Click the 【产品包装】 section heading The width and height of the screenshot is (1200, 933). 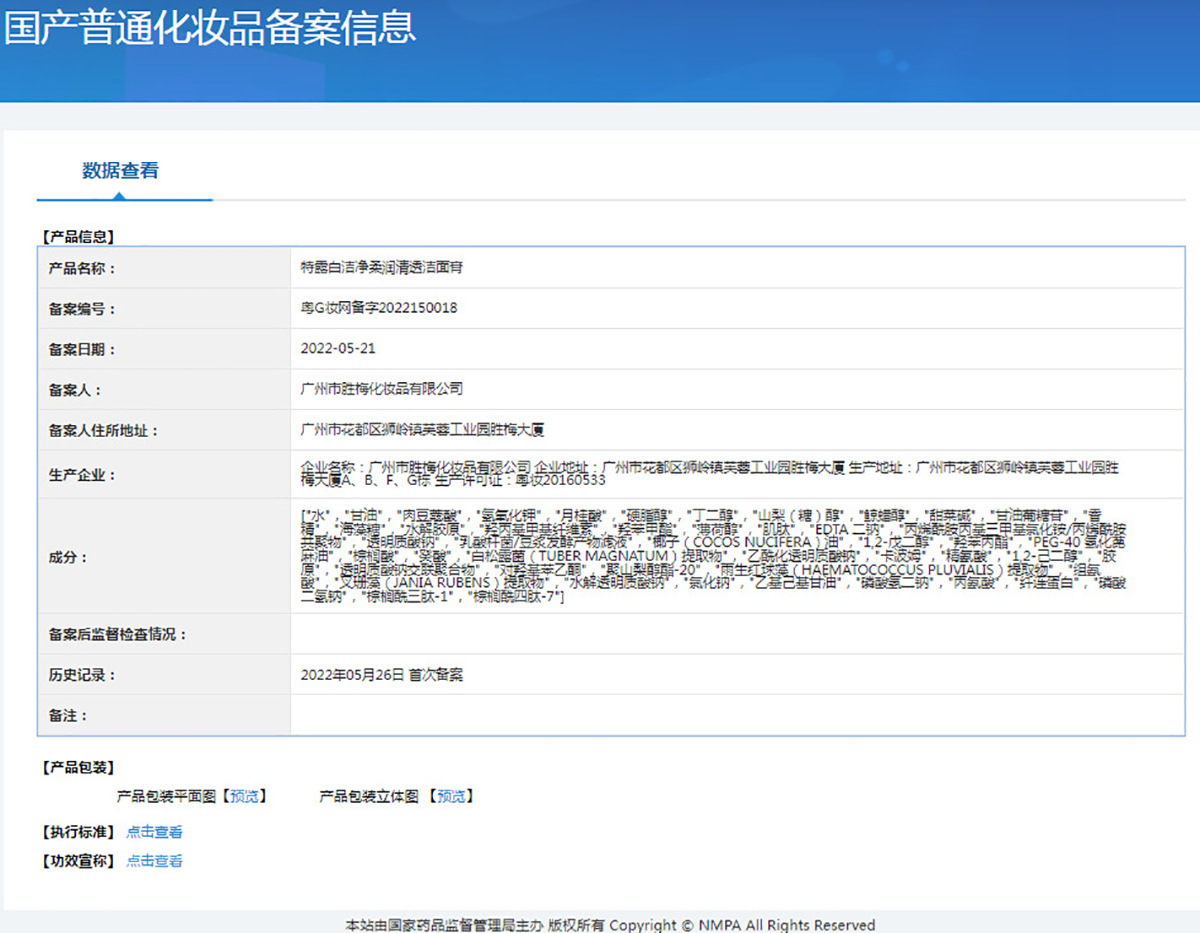click(x=78, y=767)
